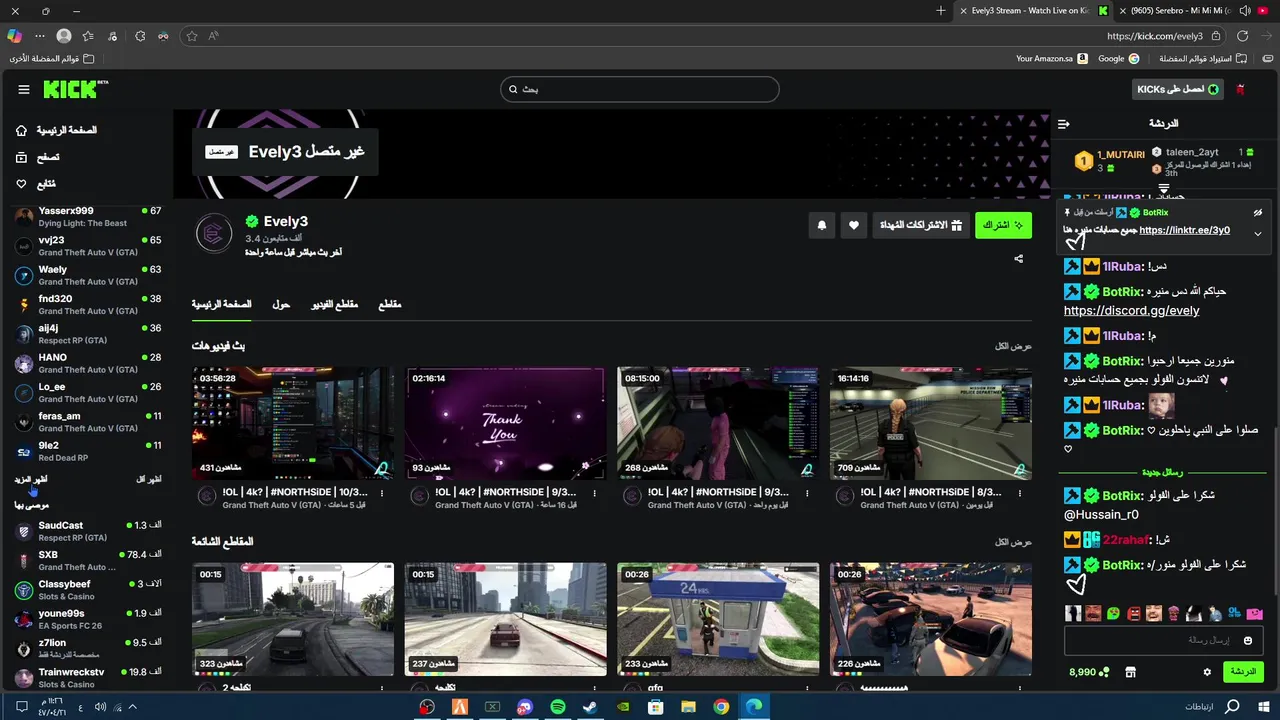Open the Thank You stream thumbnail

(x=505, y=424)
